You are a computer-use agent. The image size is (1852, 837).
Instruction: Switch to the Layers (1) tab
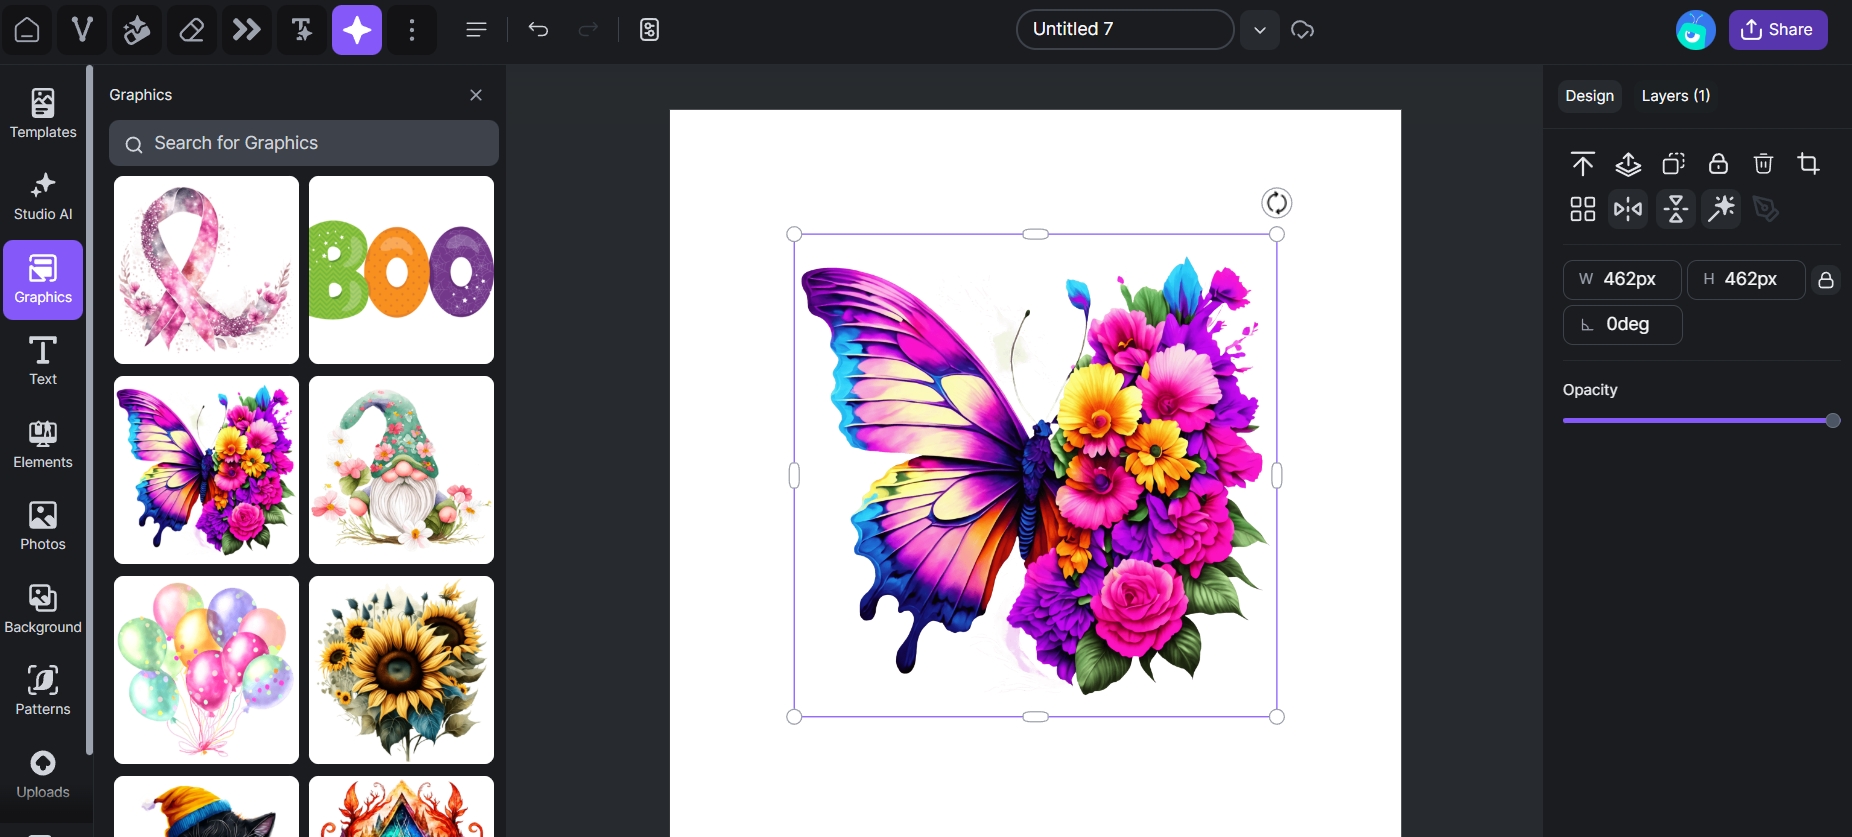click(x=1675, y=96)
